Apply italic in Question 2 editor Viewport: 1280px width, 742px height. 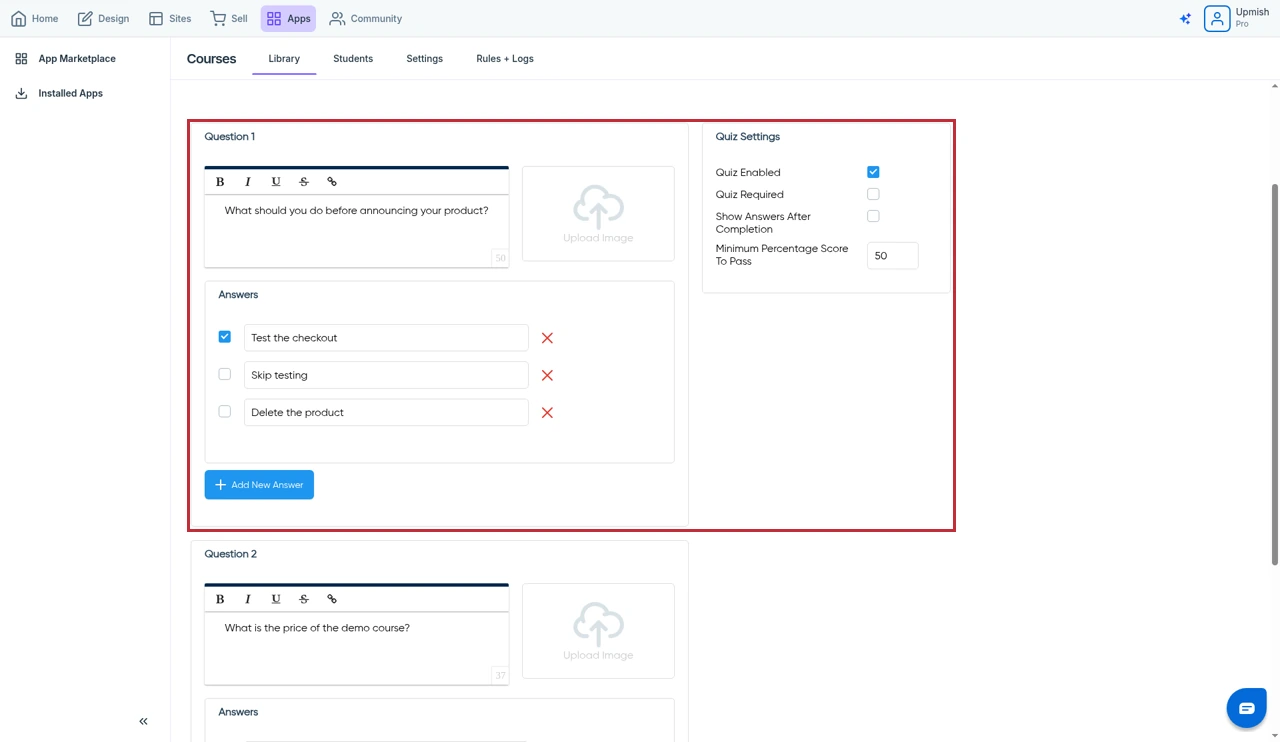(x=248, y=599)
